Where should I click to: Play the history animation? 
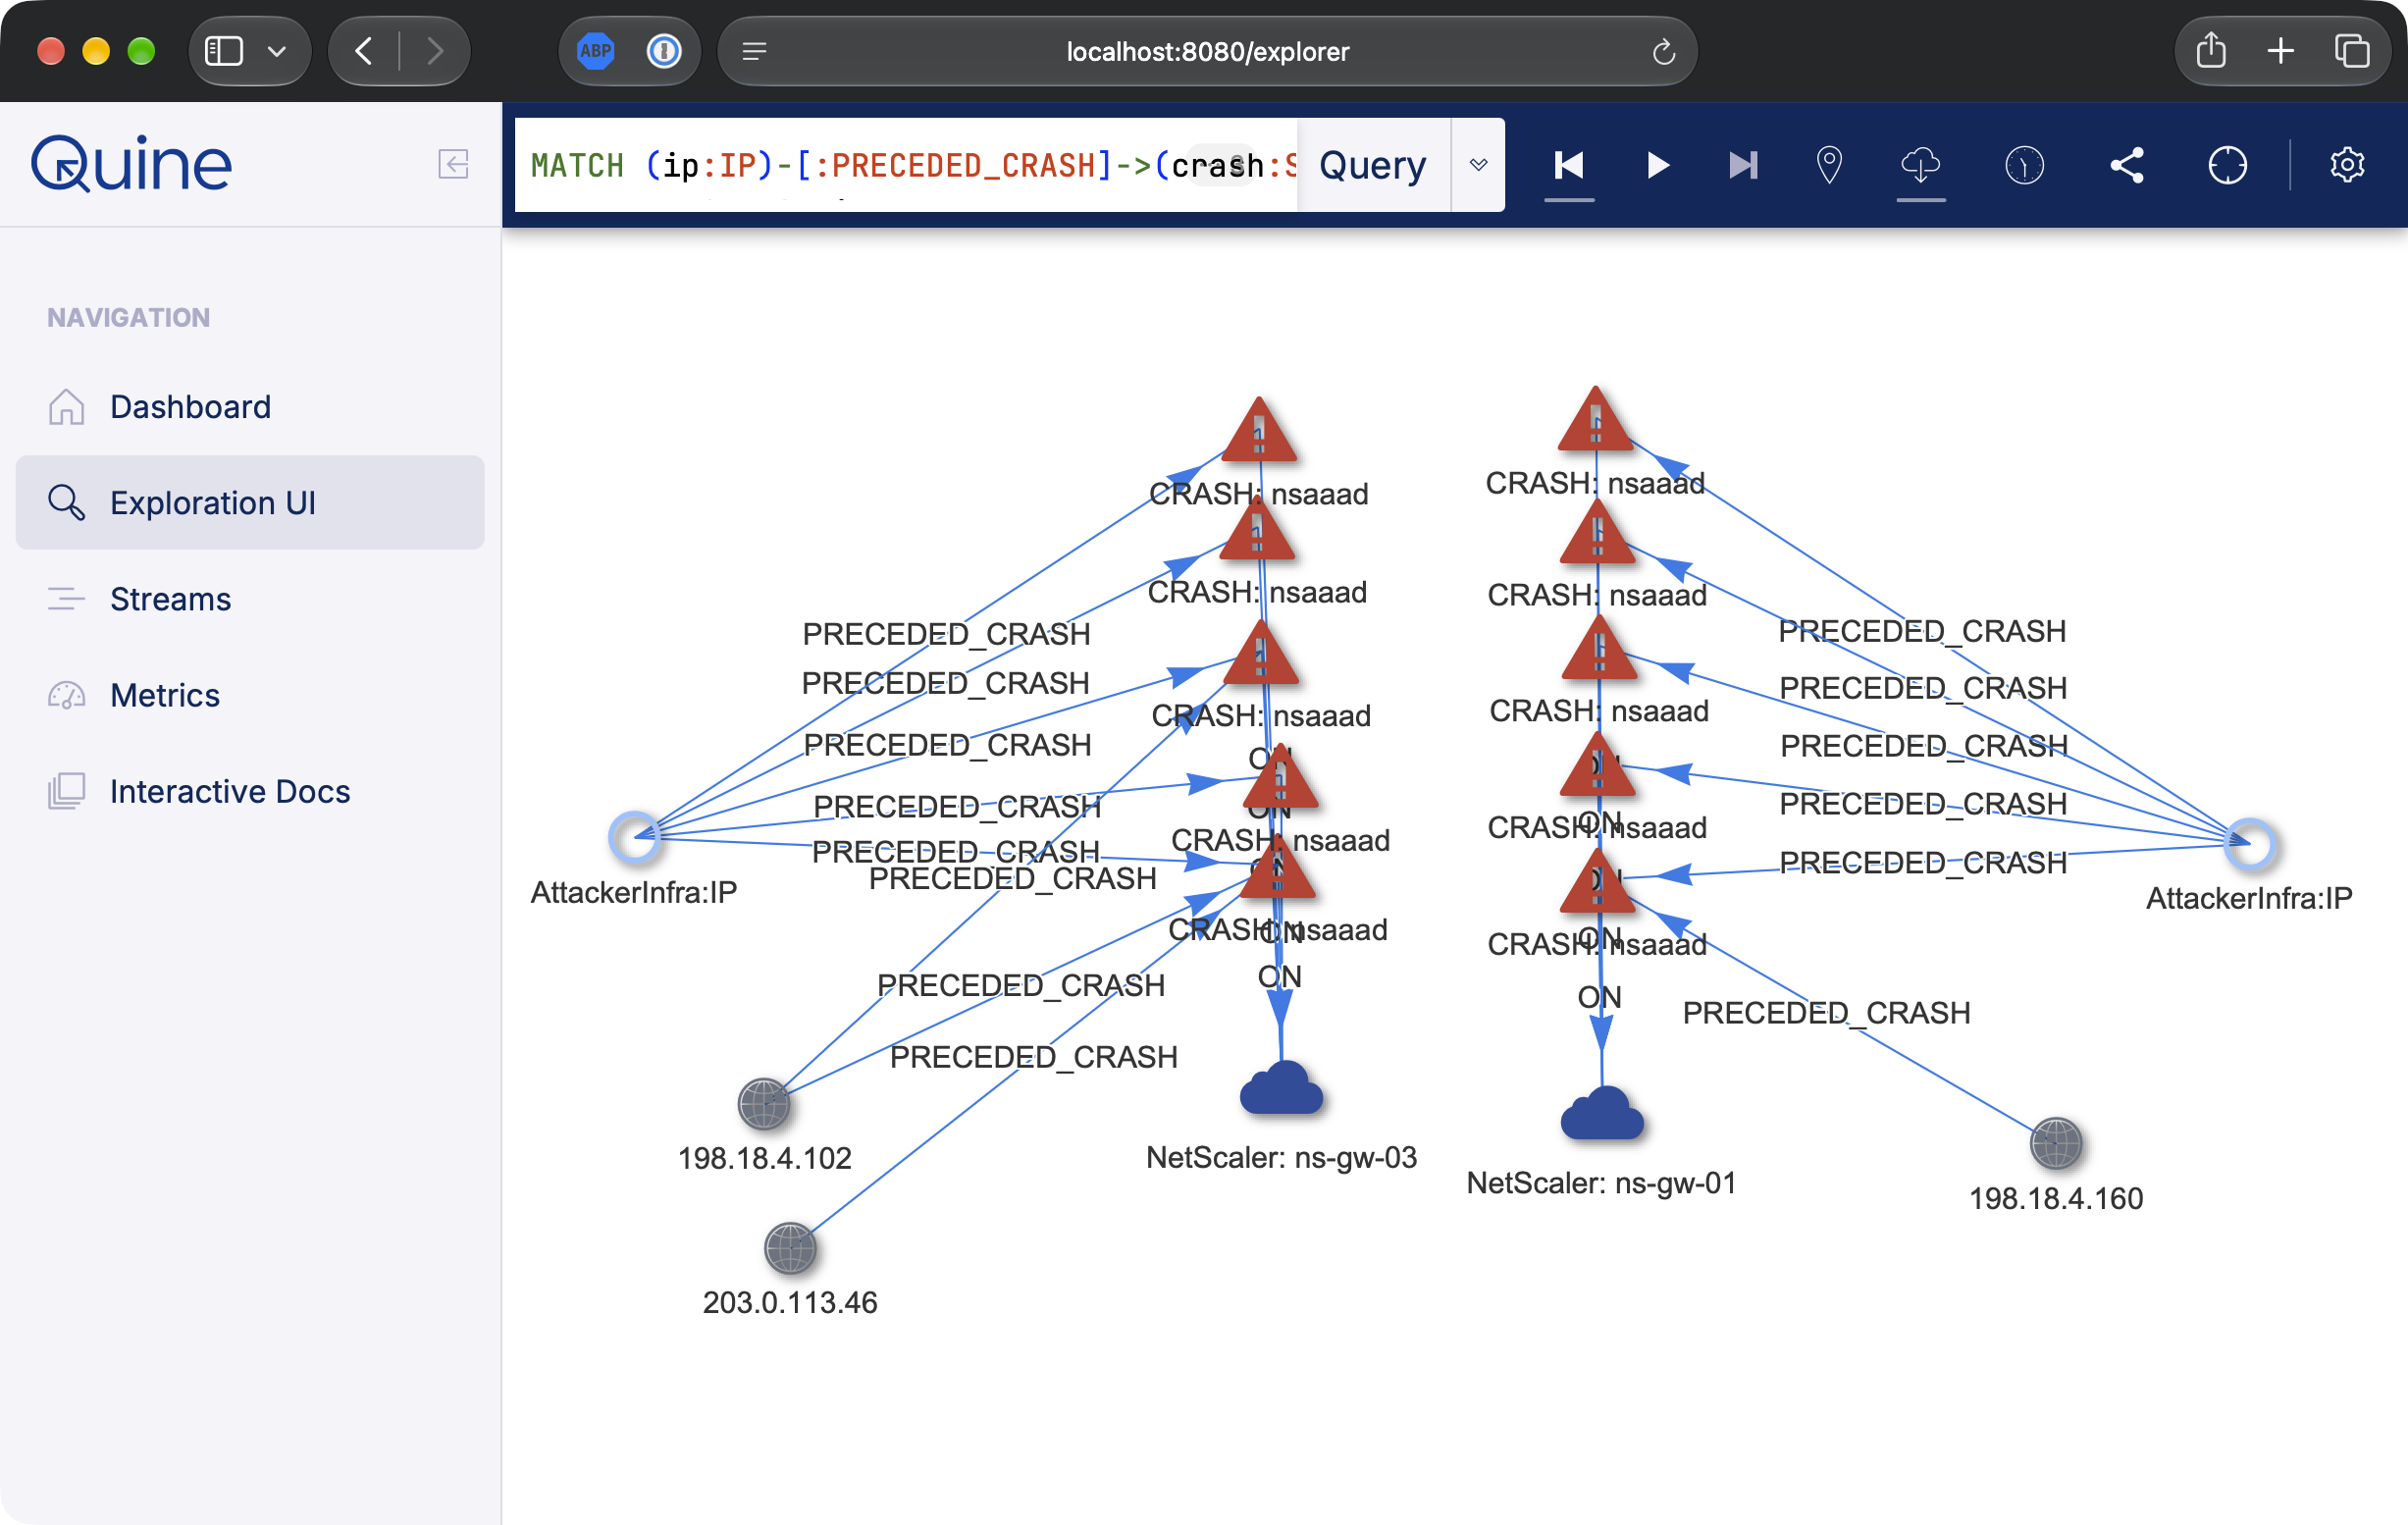tap(1657, 165)
